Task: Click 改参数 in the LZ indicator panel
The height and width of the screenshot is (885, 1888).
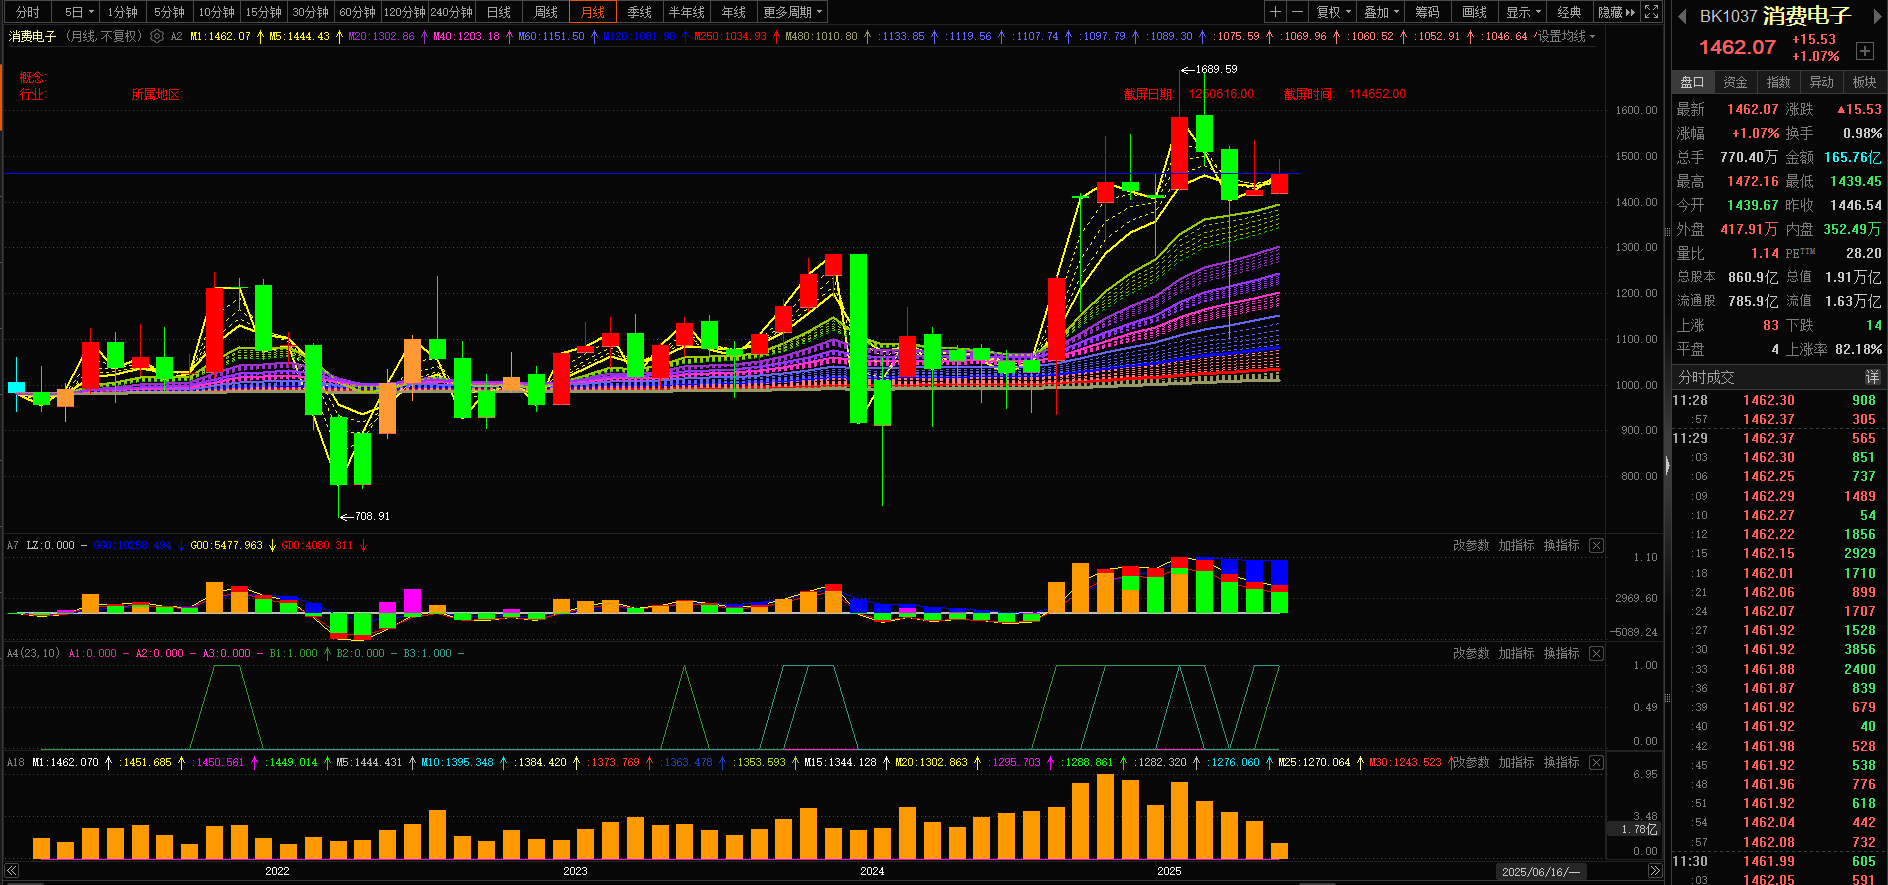Action: pos(1471,545)
